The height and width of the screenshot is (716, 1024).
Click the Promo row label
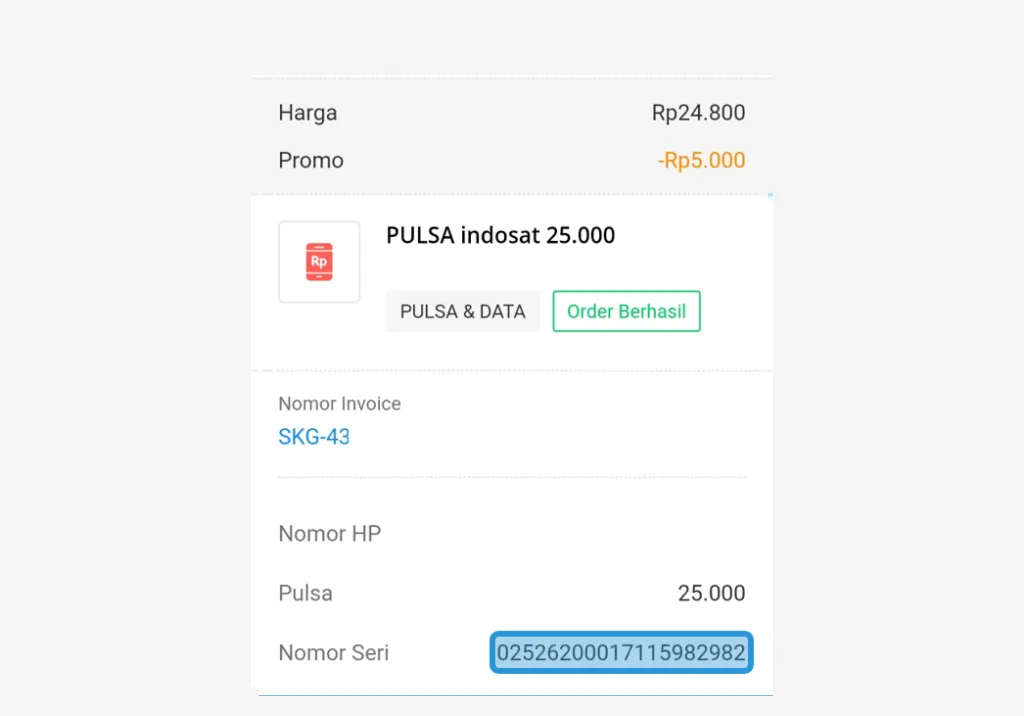(310, 160)
